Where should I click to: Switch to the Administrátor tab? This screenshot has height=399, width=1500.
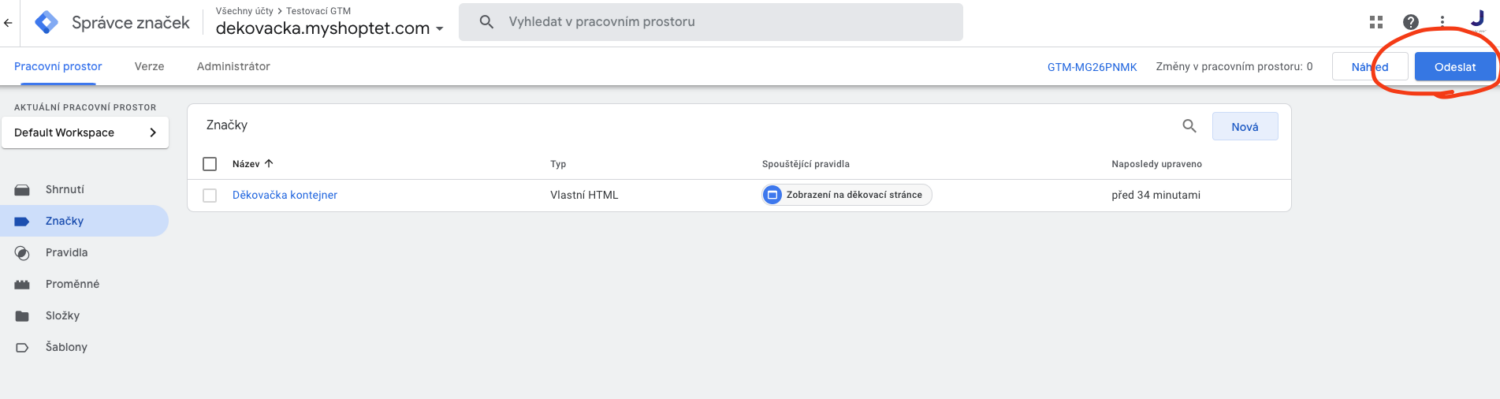(233, 66)
